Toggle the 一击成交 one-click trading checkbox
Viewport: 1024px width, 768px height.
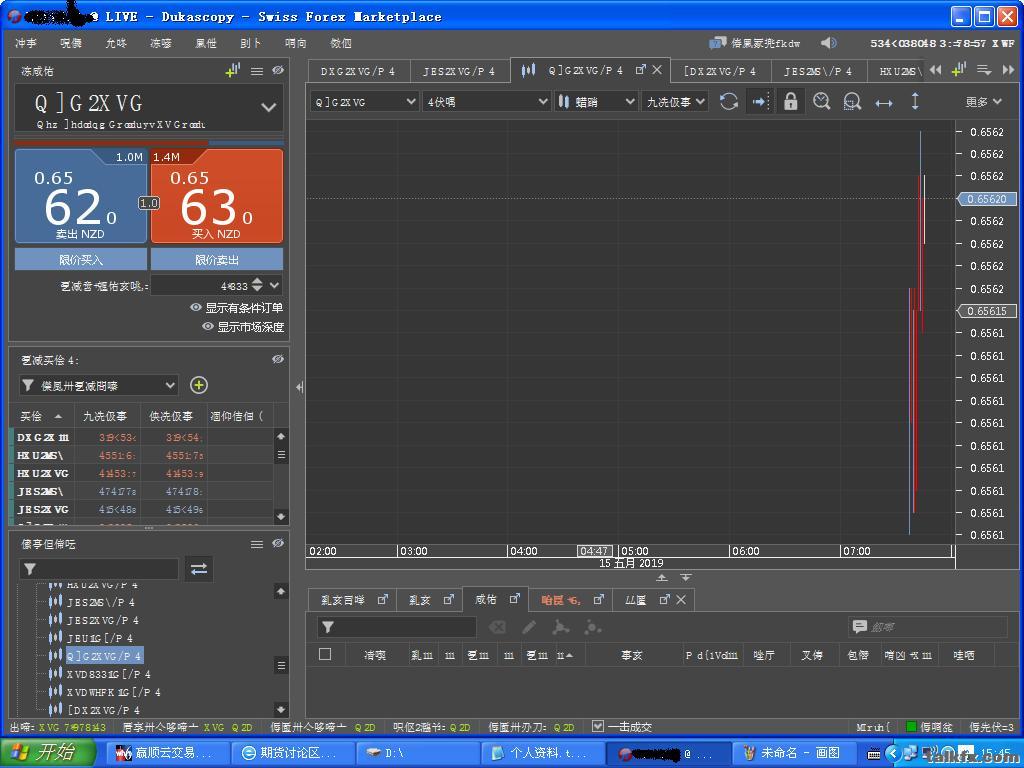[x=598, y=727]
